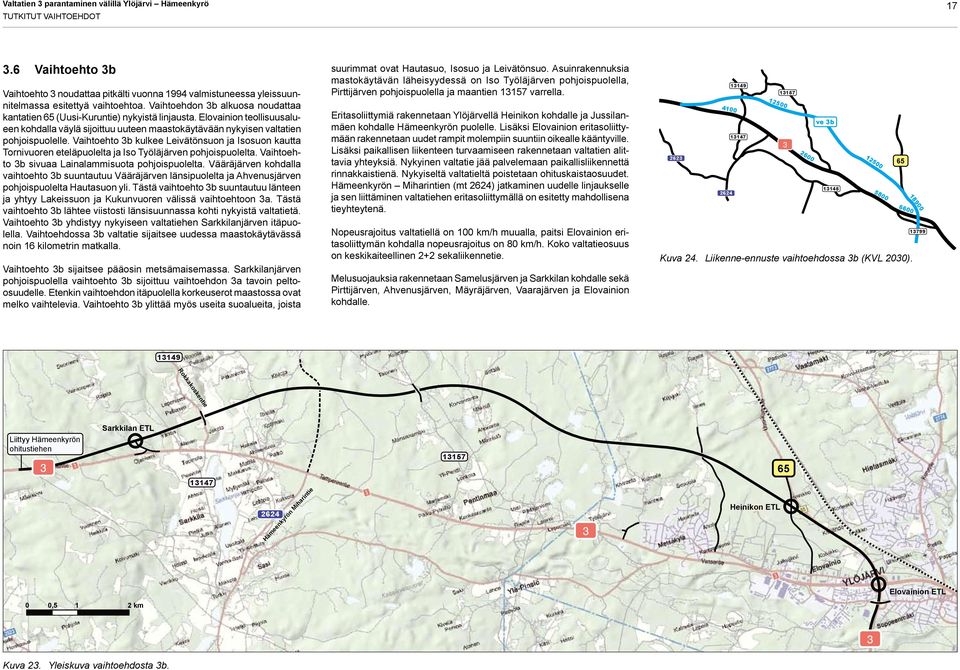Click the 'Heinikon ETL' map label text
Image resolution: width=960 pixels, height=670 pixels.
[755, 507]
